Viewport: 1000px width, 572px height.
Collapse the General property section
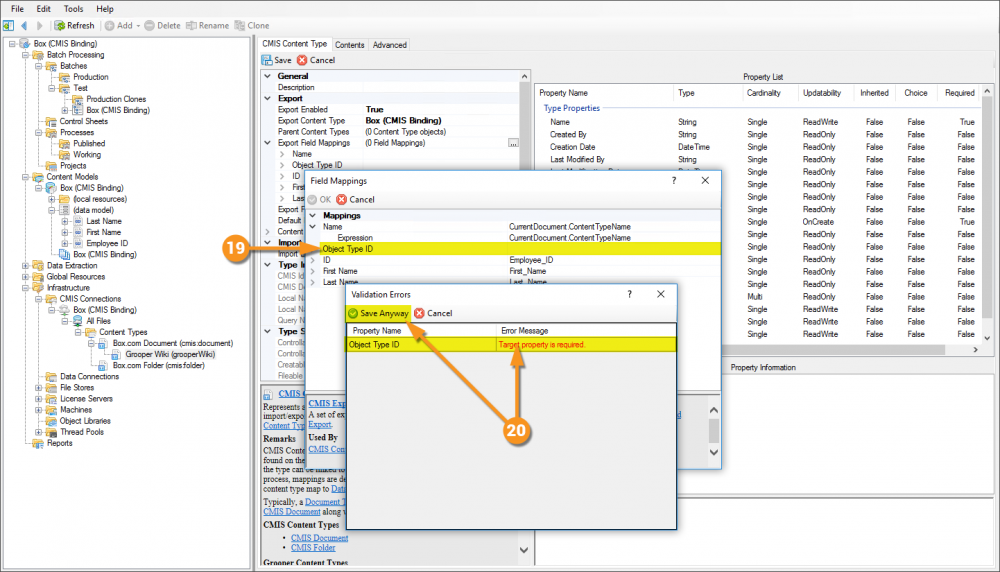pyautogui.click(x=268, y=76)
